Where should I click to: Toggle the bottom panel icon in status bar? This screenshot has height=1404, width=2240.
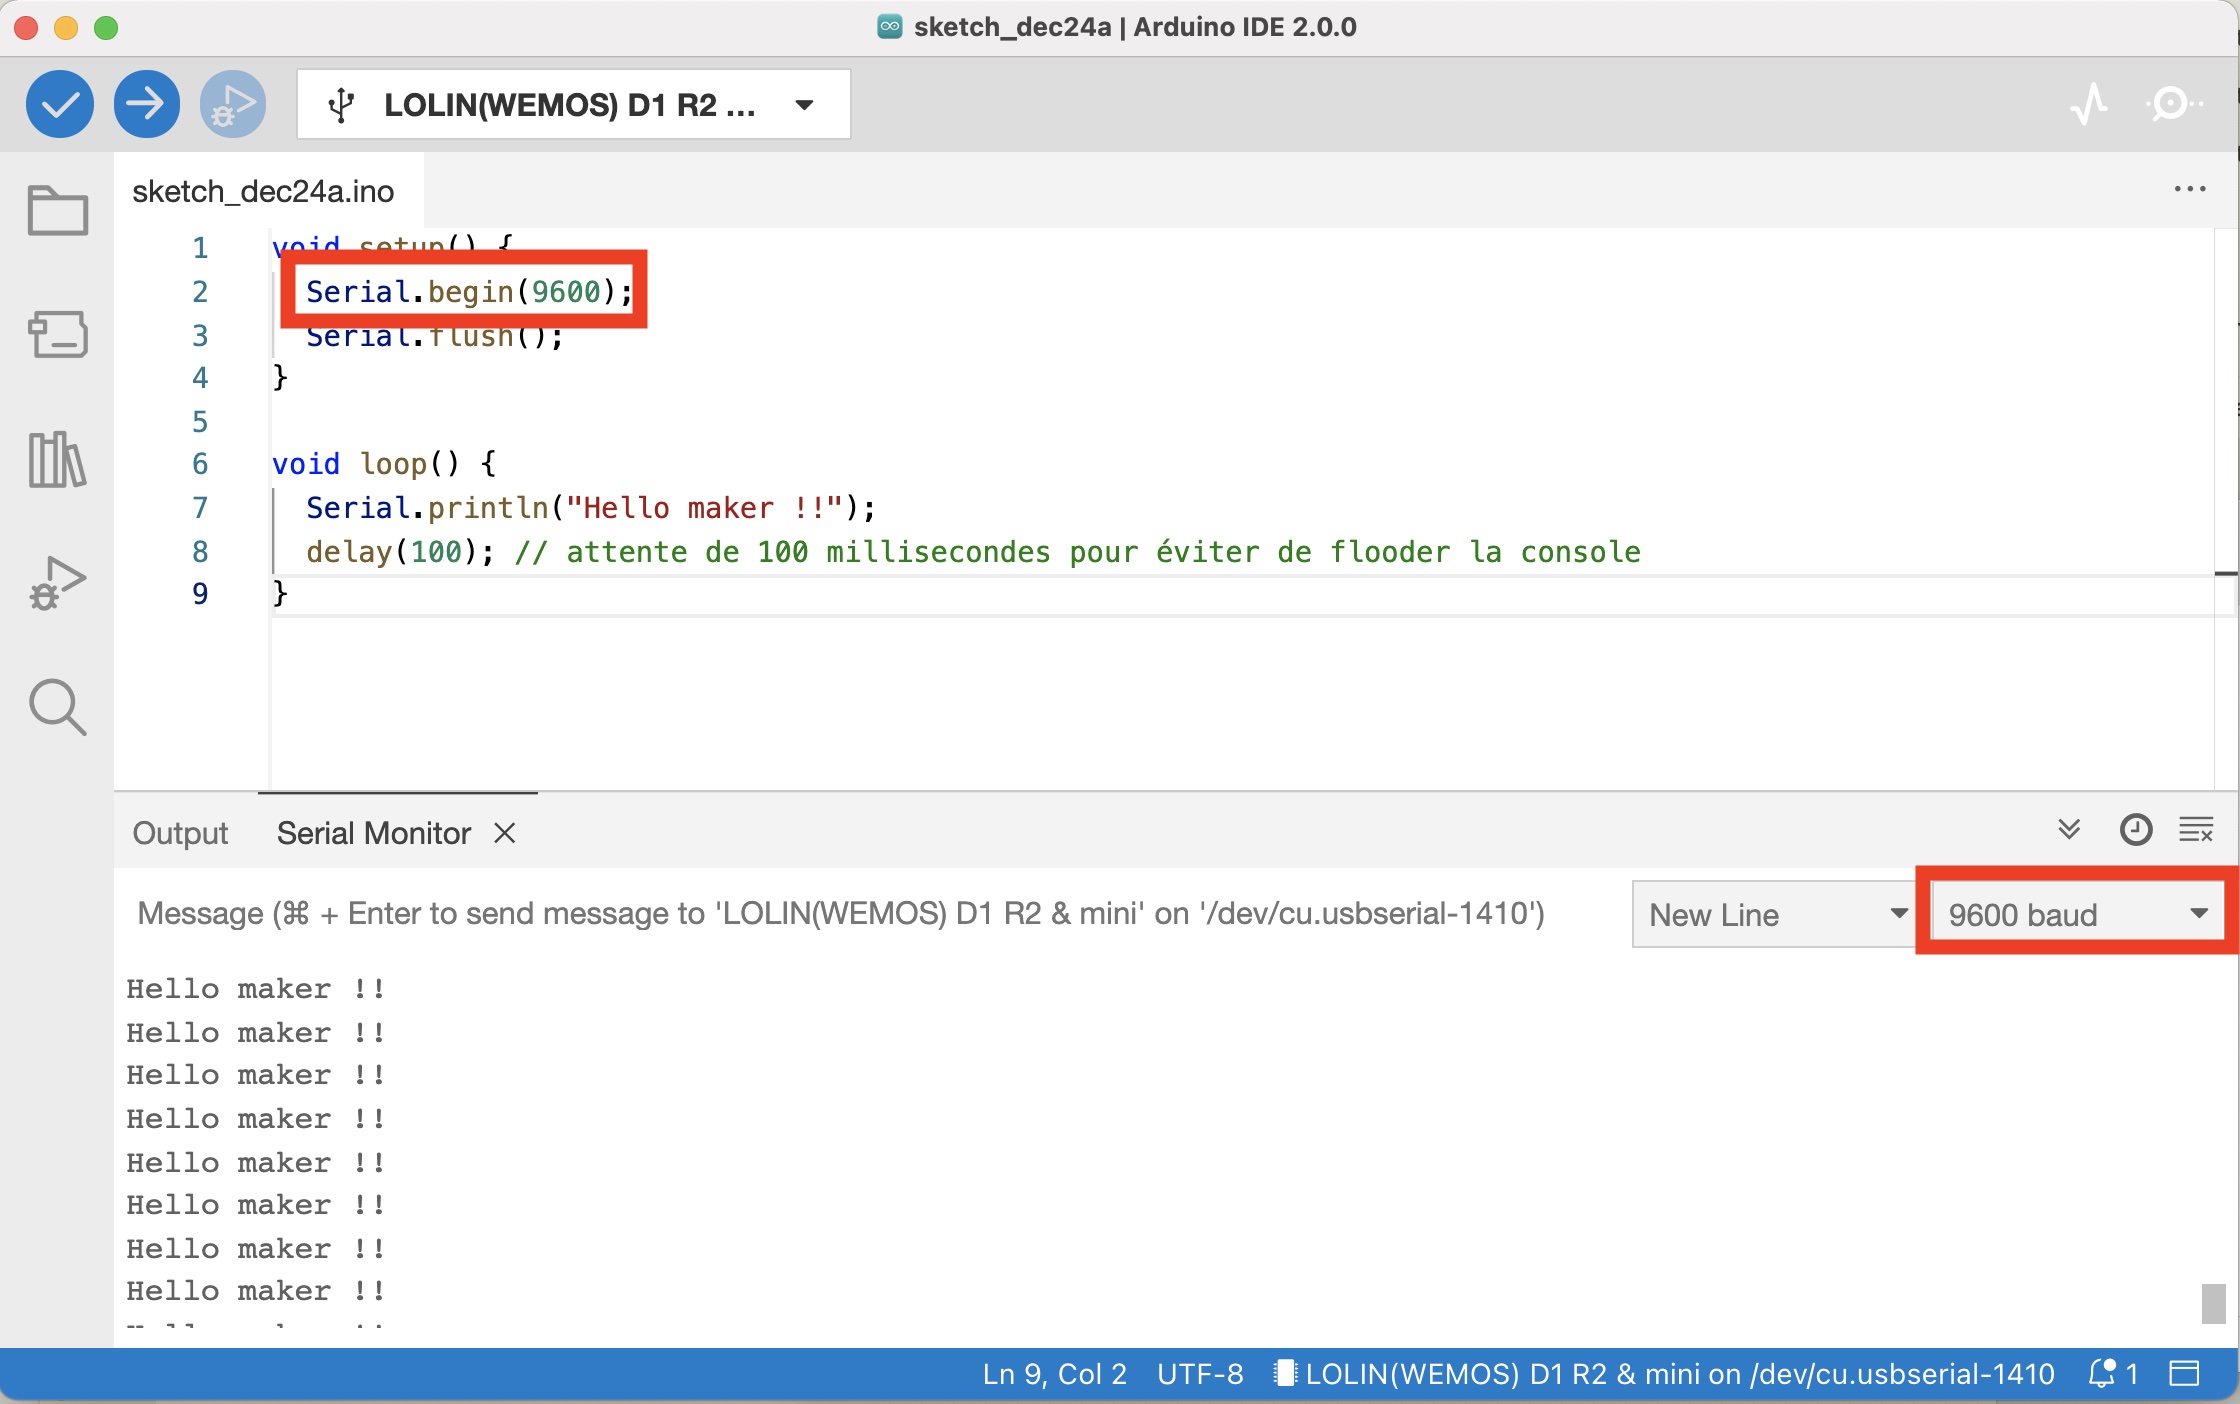2184,1374
